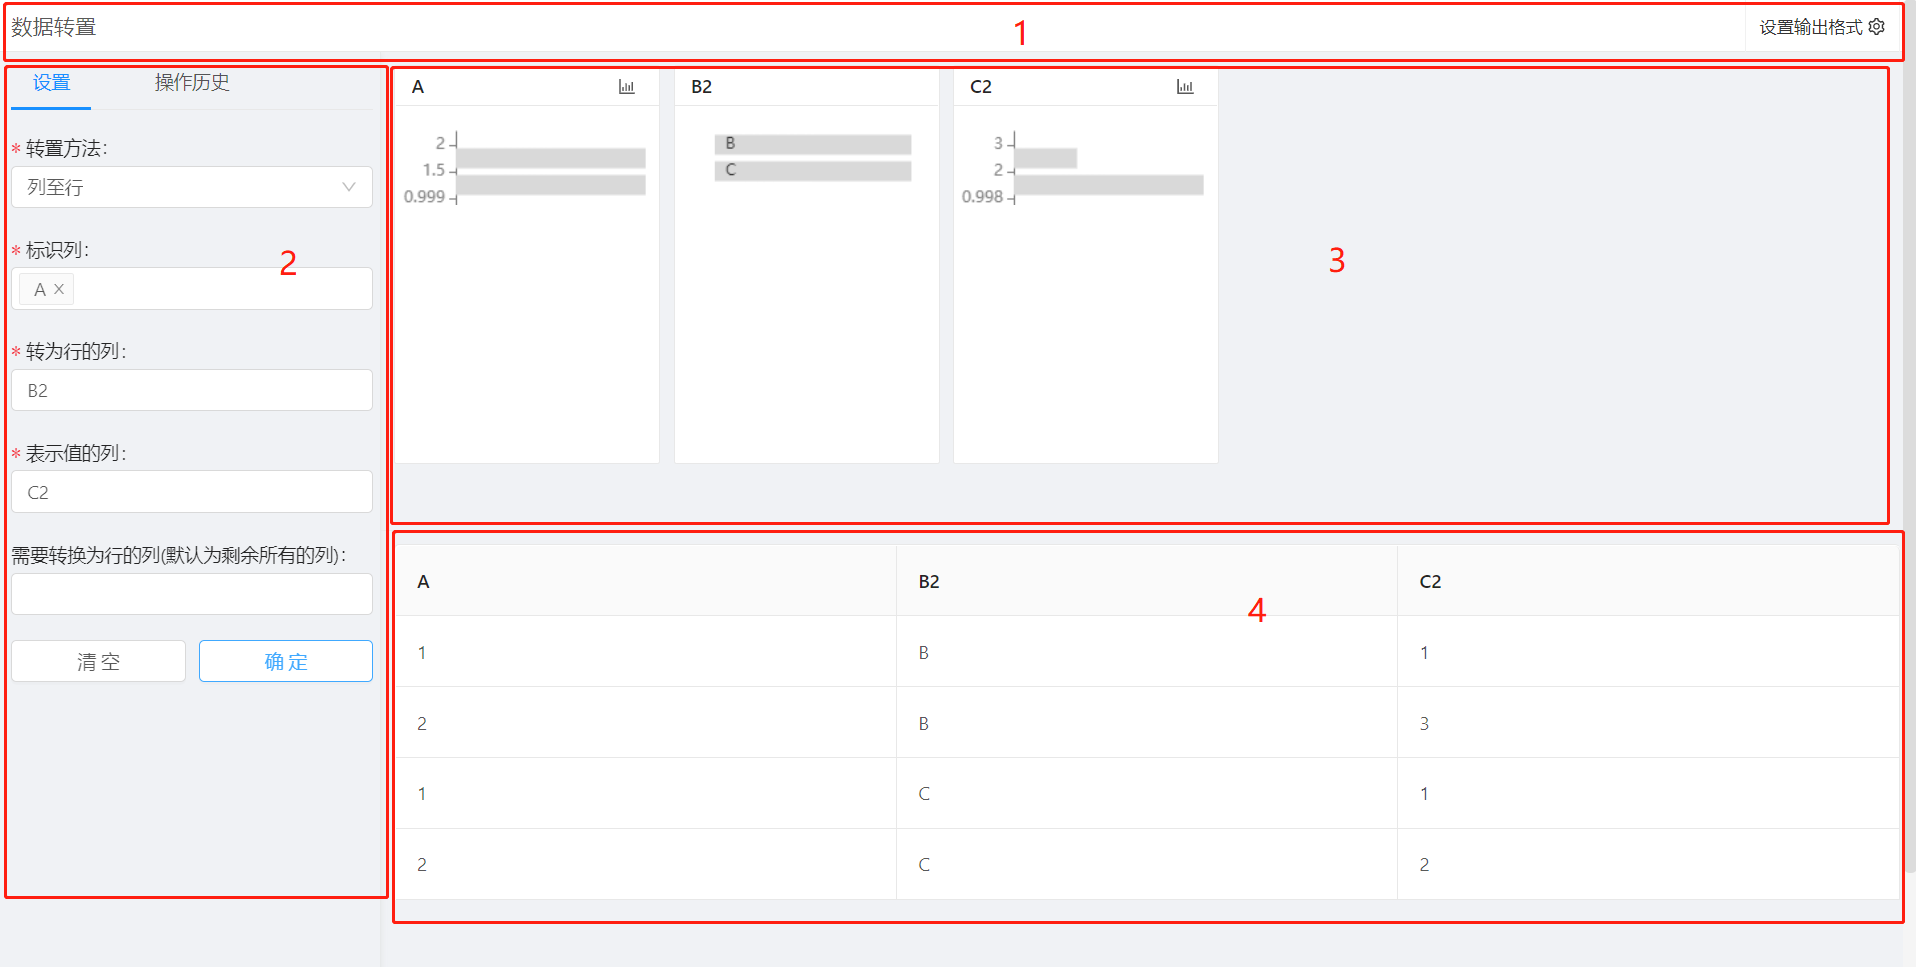Click the 清空 button
The height and width of the screenshot is (967, 1916).
coord(98,661)
